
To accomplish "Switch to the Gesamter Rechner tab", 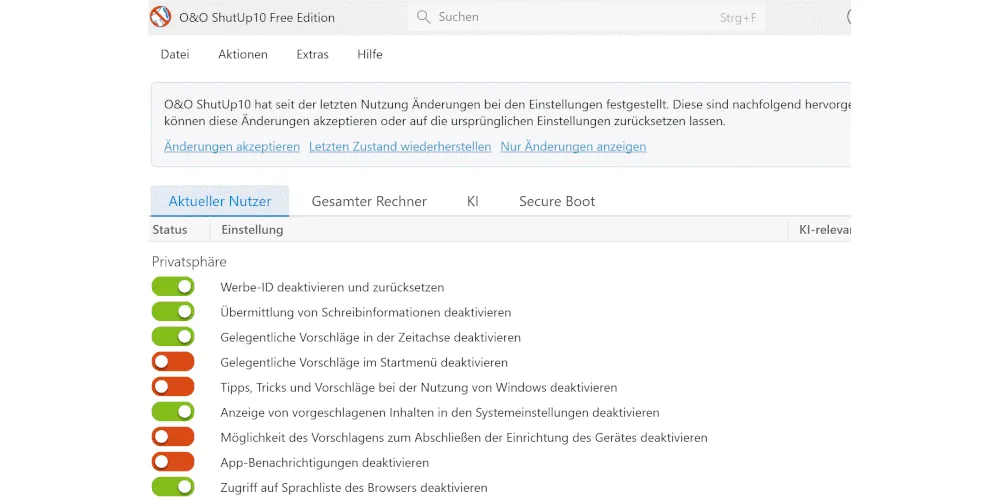I will coord(369,202).
